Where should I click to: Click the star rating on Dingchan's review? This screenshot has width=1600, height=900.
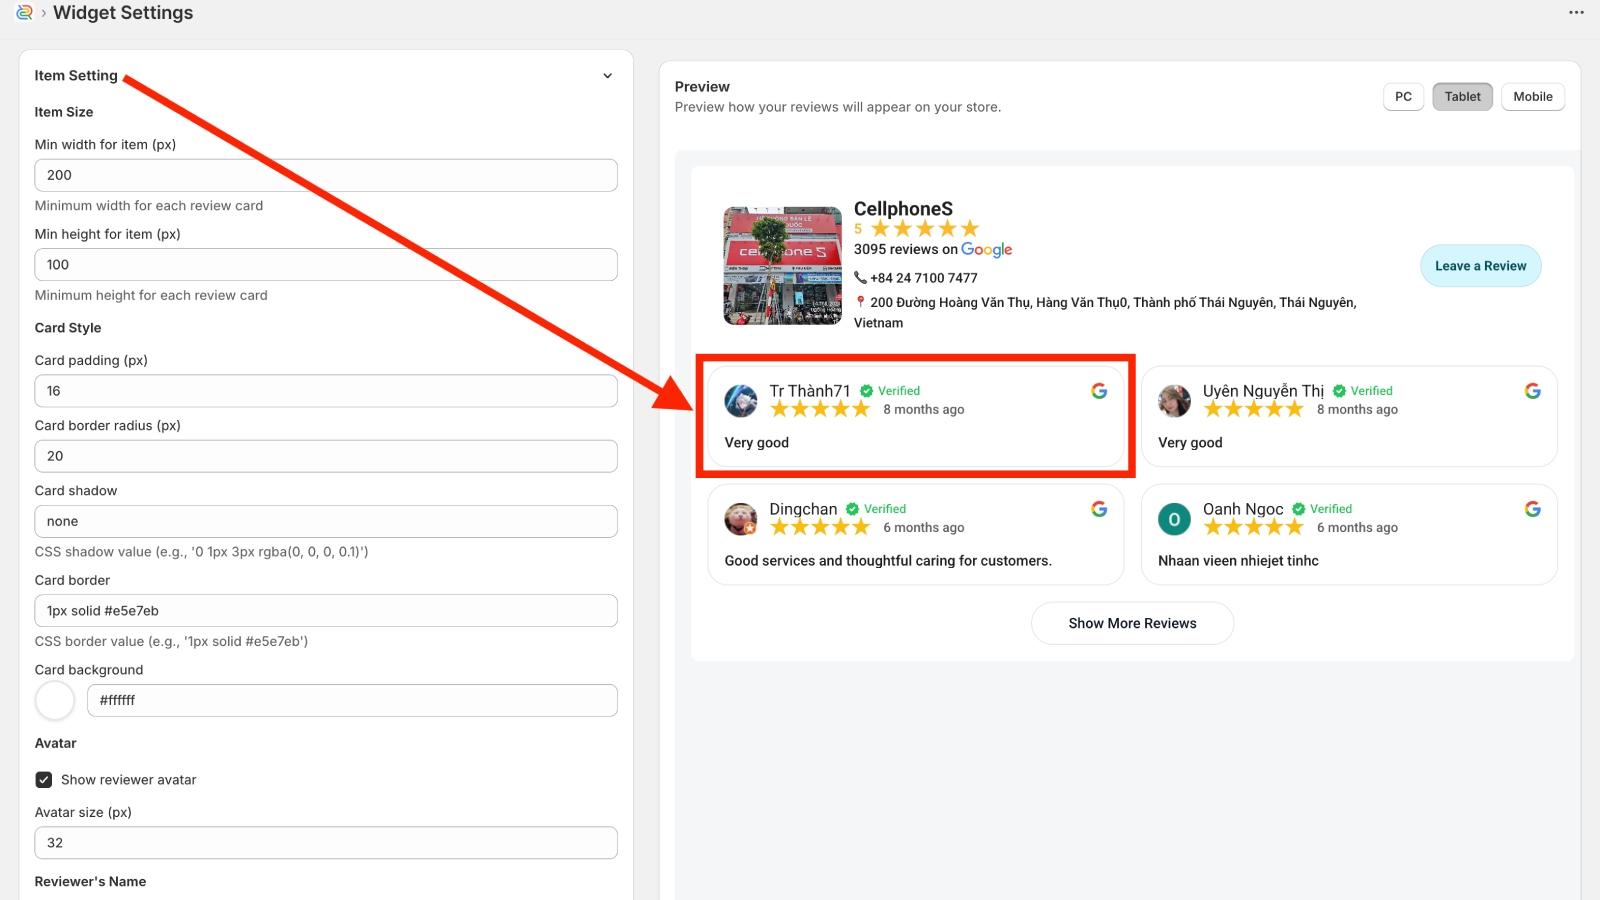[819, 526]
